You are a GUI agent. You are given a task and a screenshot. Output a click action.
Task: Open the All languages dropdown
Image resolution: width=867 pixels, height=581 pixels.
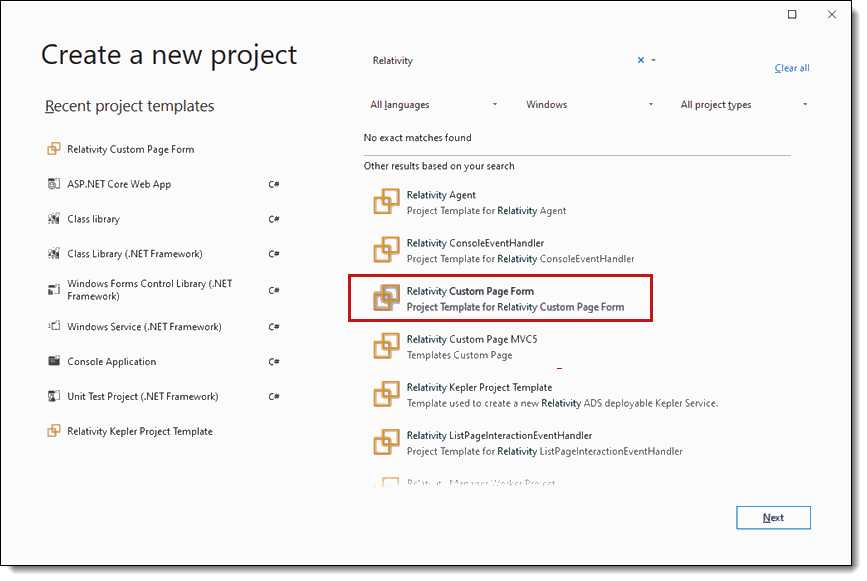coord(434,104)
